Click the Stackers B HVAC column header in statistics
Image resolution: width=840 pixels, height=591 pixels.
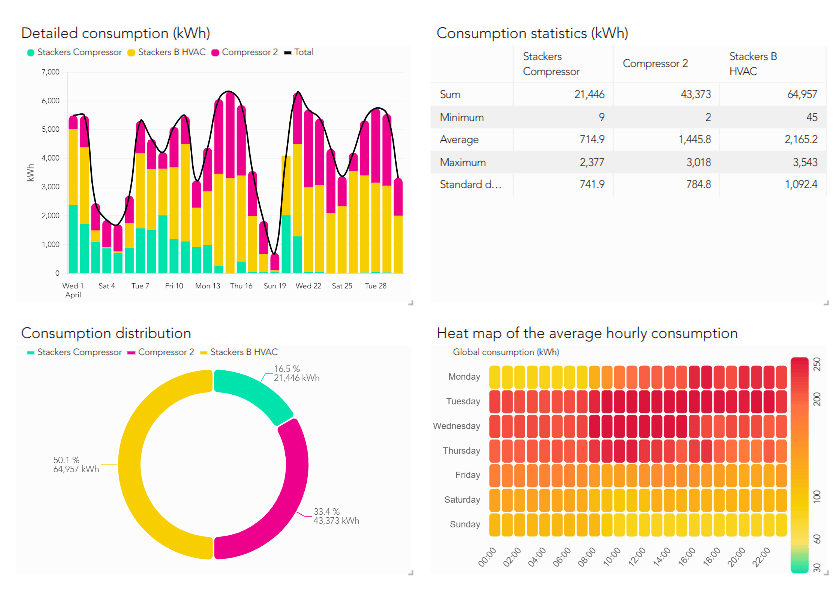click(x=773, y=64)
